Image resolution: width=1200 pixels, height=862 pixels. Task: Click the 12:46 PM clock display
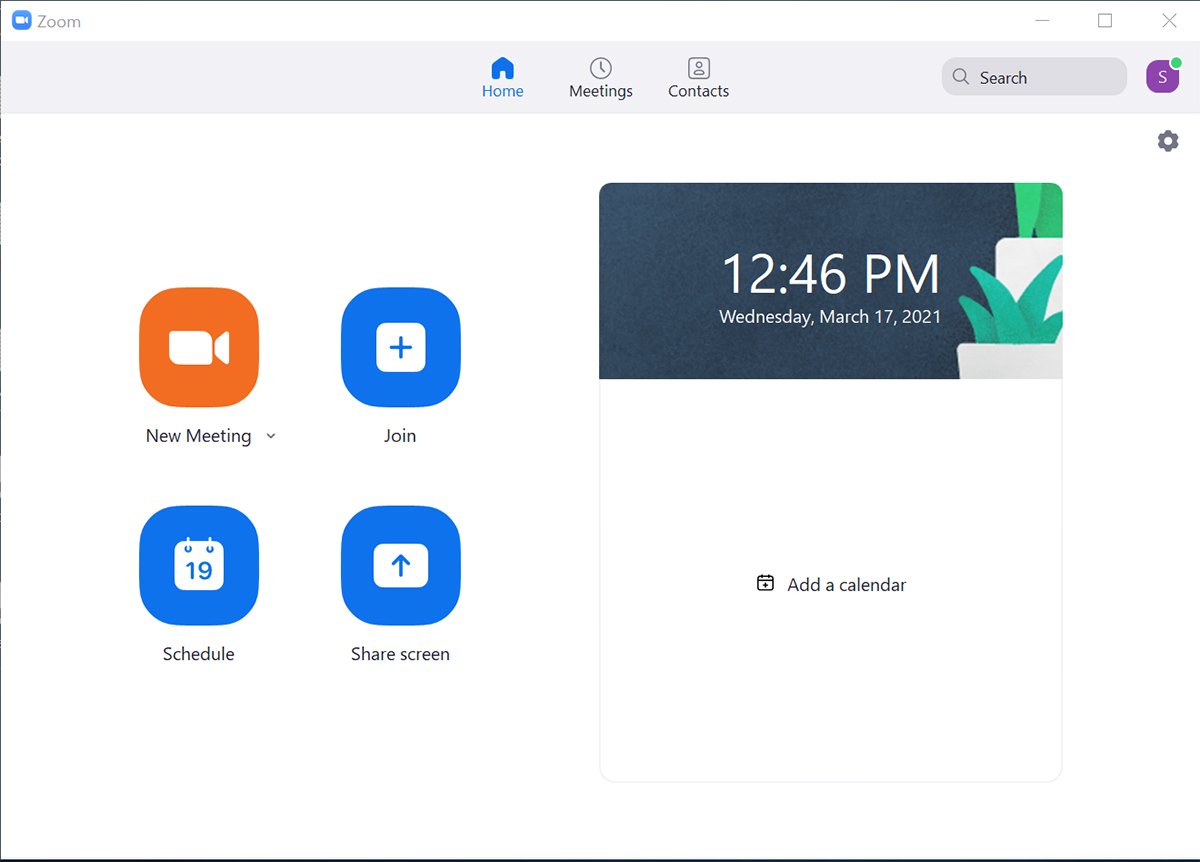coord(830,274)
